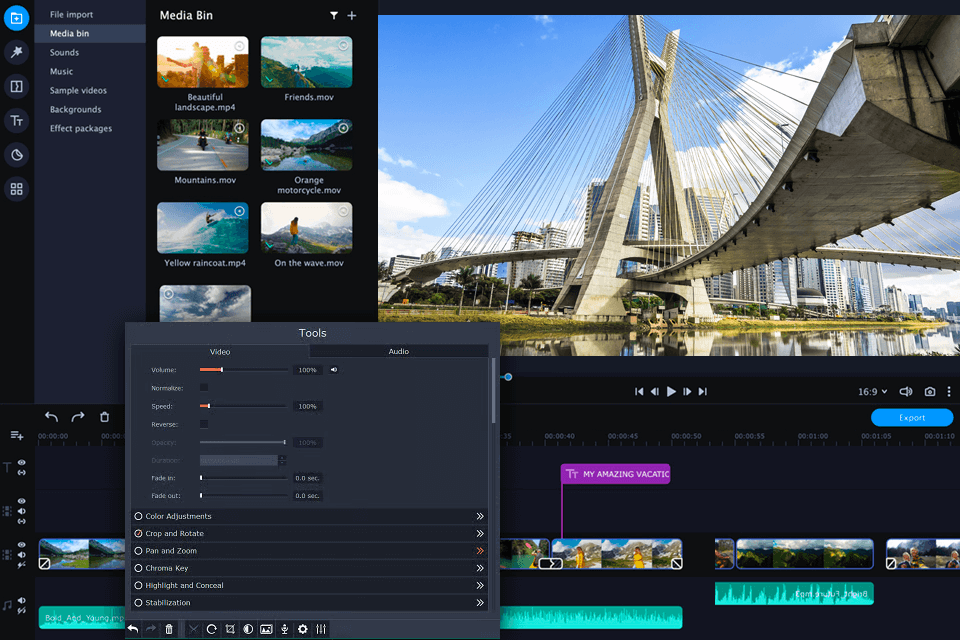The image size is (960, 640).
Task: Click the Stickers pie-shaped sidebar icon
Action: (16, 155)
